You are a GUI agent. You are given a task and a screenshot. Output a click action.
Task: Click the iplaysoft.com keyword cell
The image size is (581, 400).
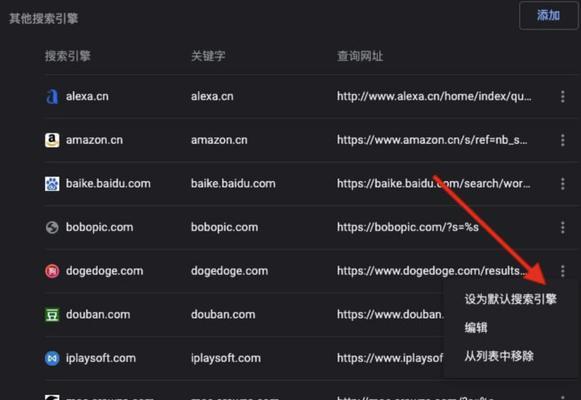[x=226, y=359]
